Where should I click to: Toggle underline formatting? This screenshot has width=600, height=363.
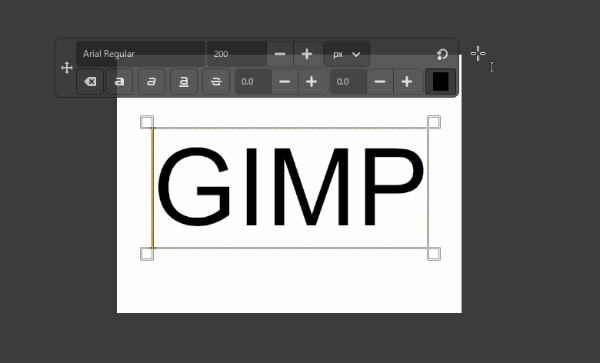tap(184, 81)
